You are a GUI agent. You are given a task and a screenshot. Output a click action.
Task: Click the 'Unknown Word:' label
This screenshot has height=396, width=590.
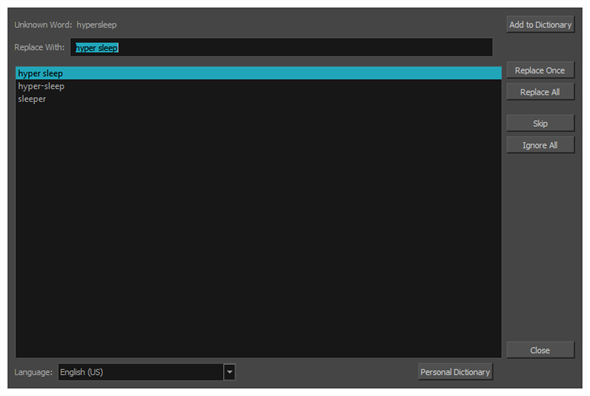click(x=43, y=25)
